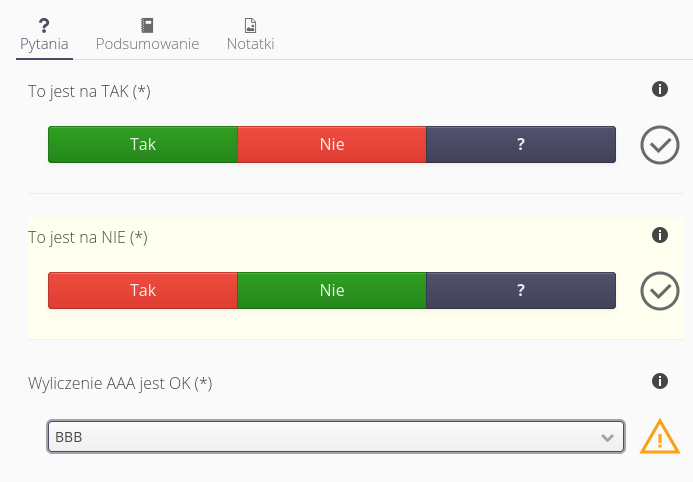Open info for the 'To jest na TAK' question
This screenshot has width=693, height=482.
point(659,90)
